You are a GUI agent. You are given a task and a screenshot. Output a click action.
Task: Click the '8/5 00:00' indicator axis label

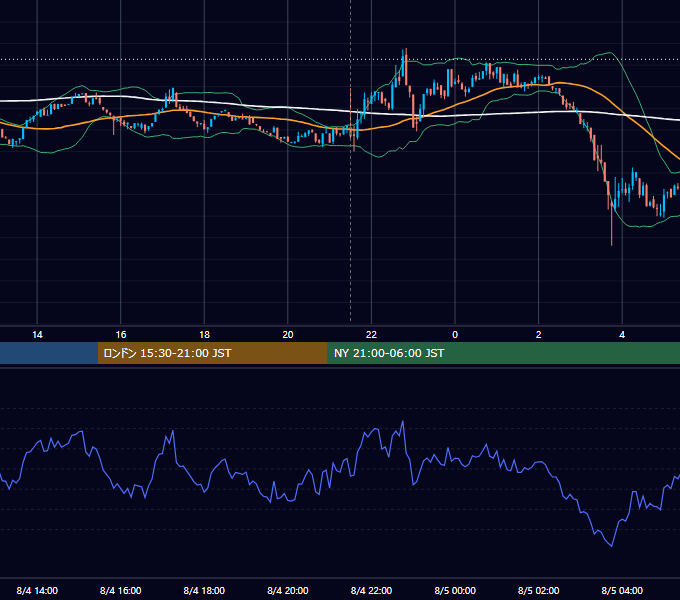pos(455,590)
